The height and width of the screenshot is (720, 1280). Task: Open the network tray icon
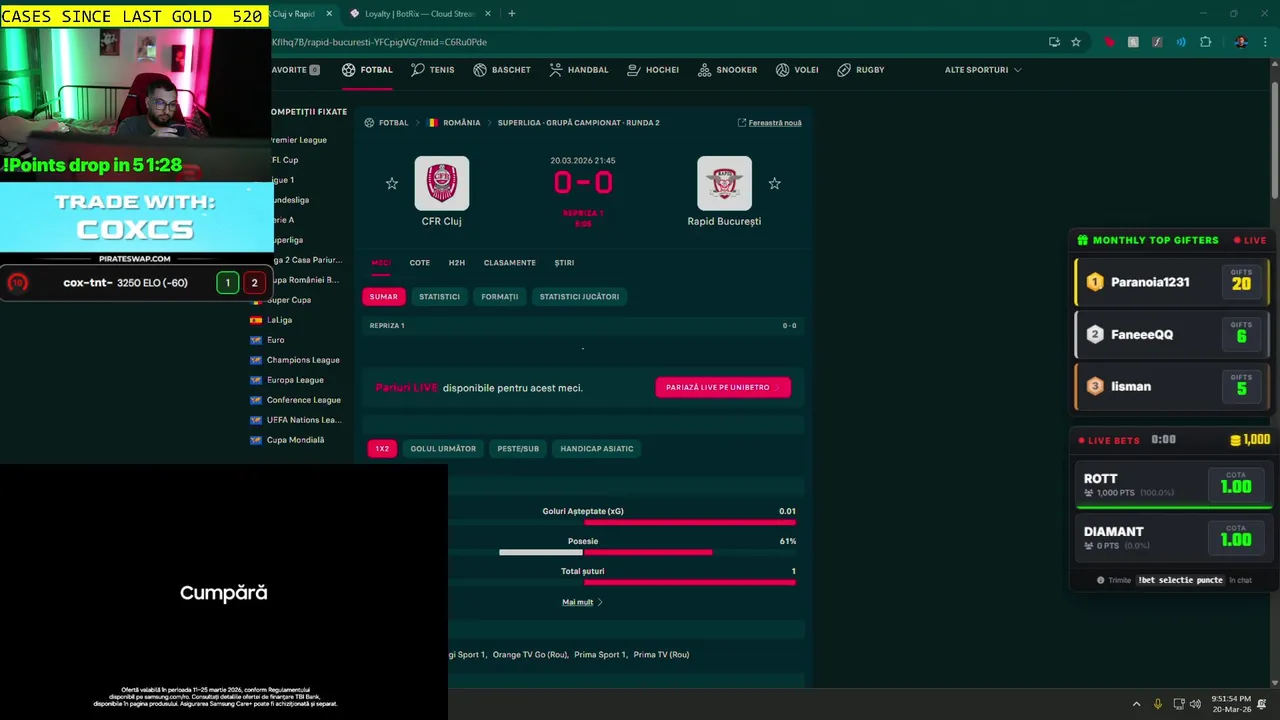1179,704
